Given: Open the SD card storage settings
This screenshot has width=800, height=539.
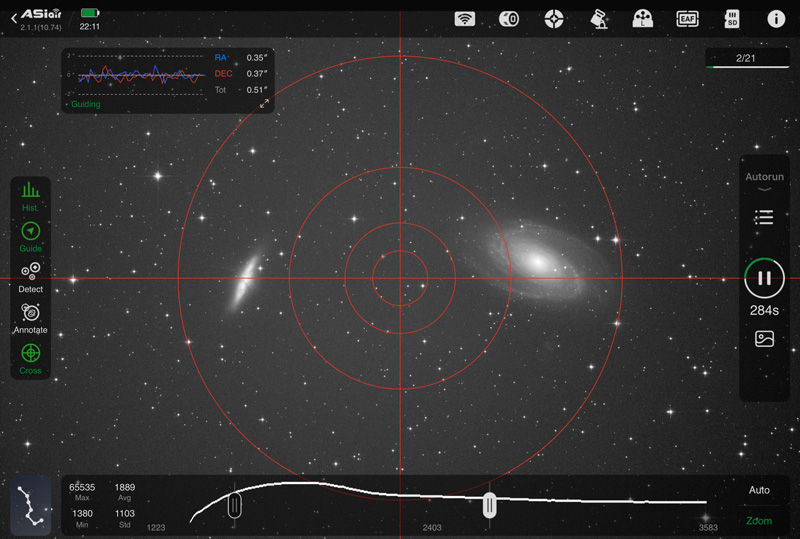Looking at the screenshot, I should [731, 19].
